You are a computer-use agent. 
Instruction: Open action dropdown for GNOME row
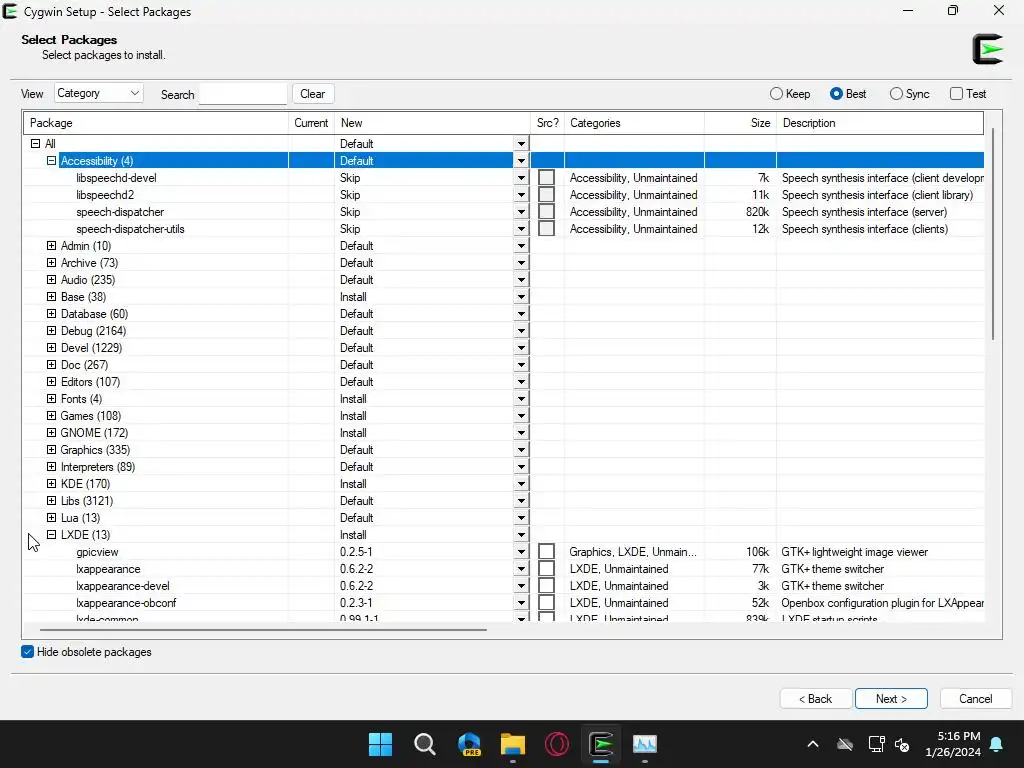point(521,433)
